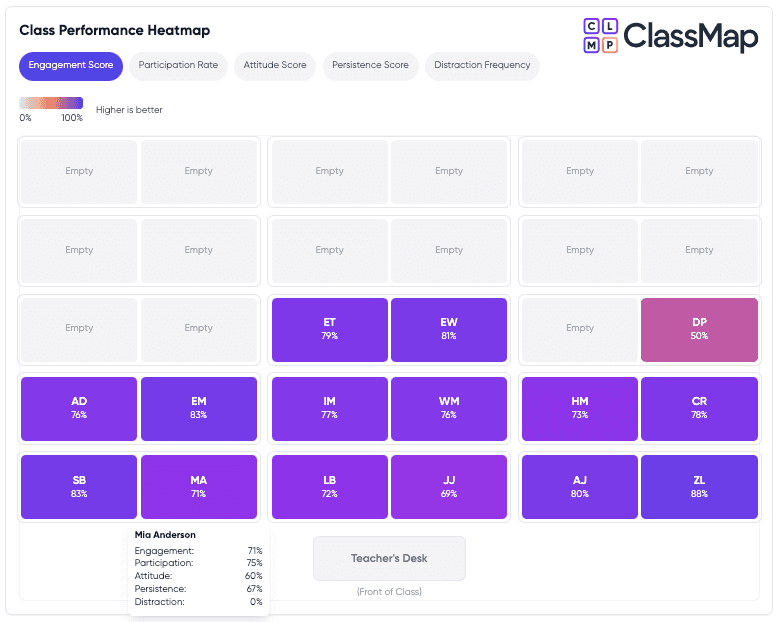Click the EM seat showing 83%
Screen dimensions: 779x622
click(199, 408)
